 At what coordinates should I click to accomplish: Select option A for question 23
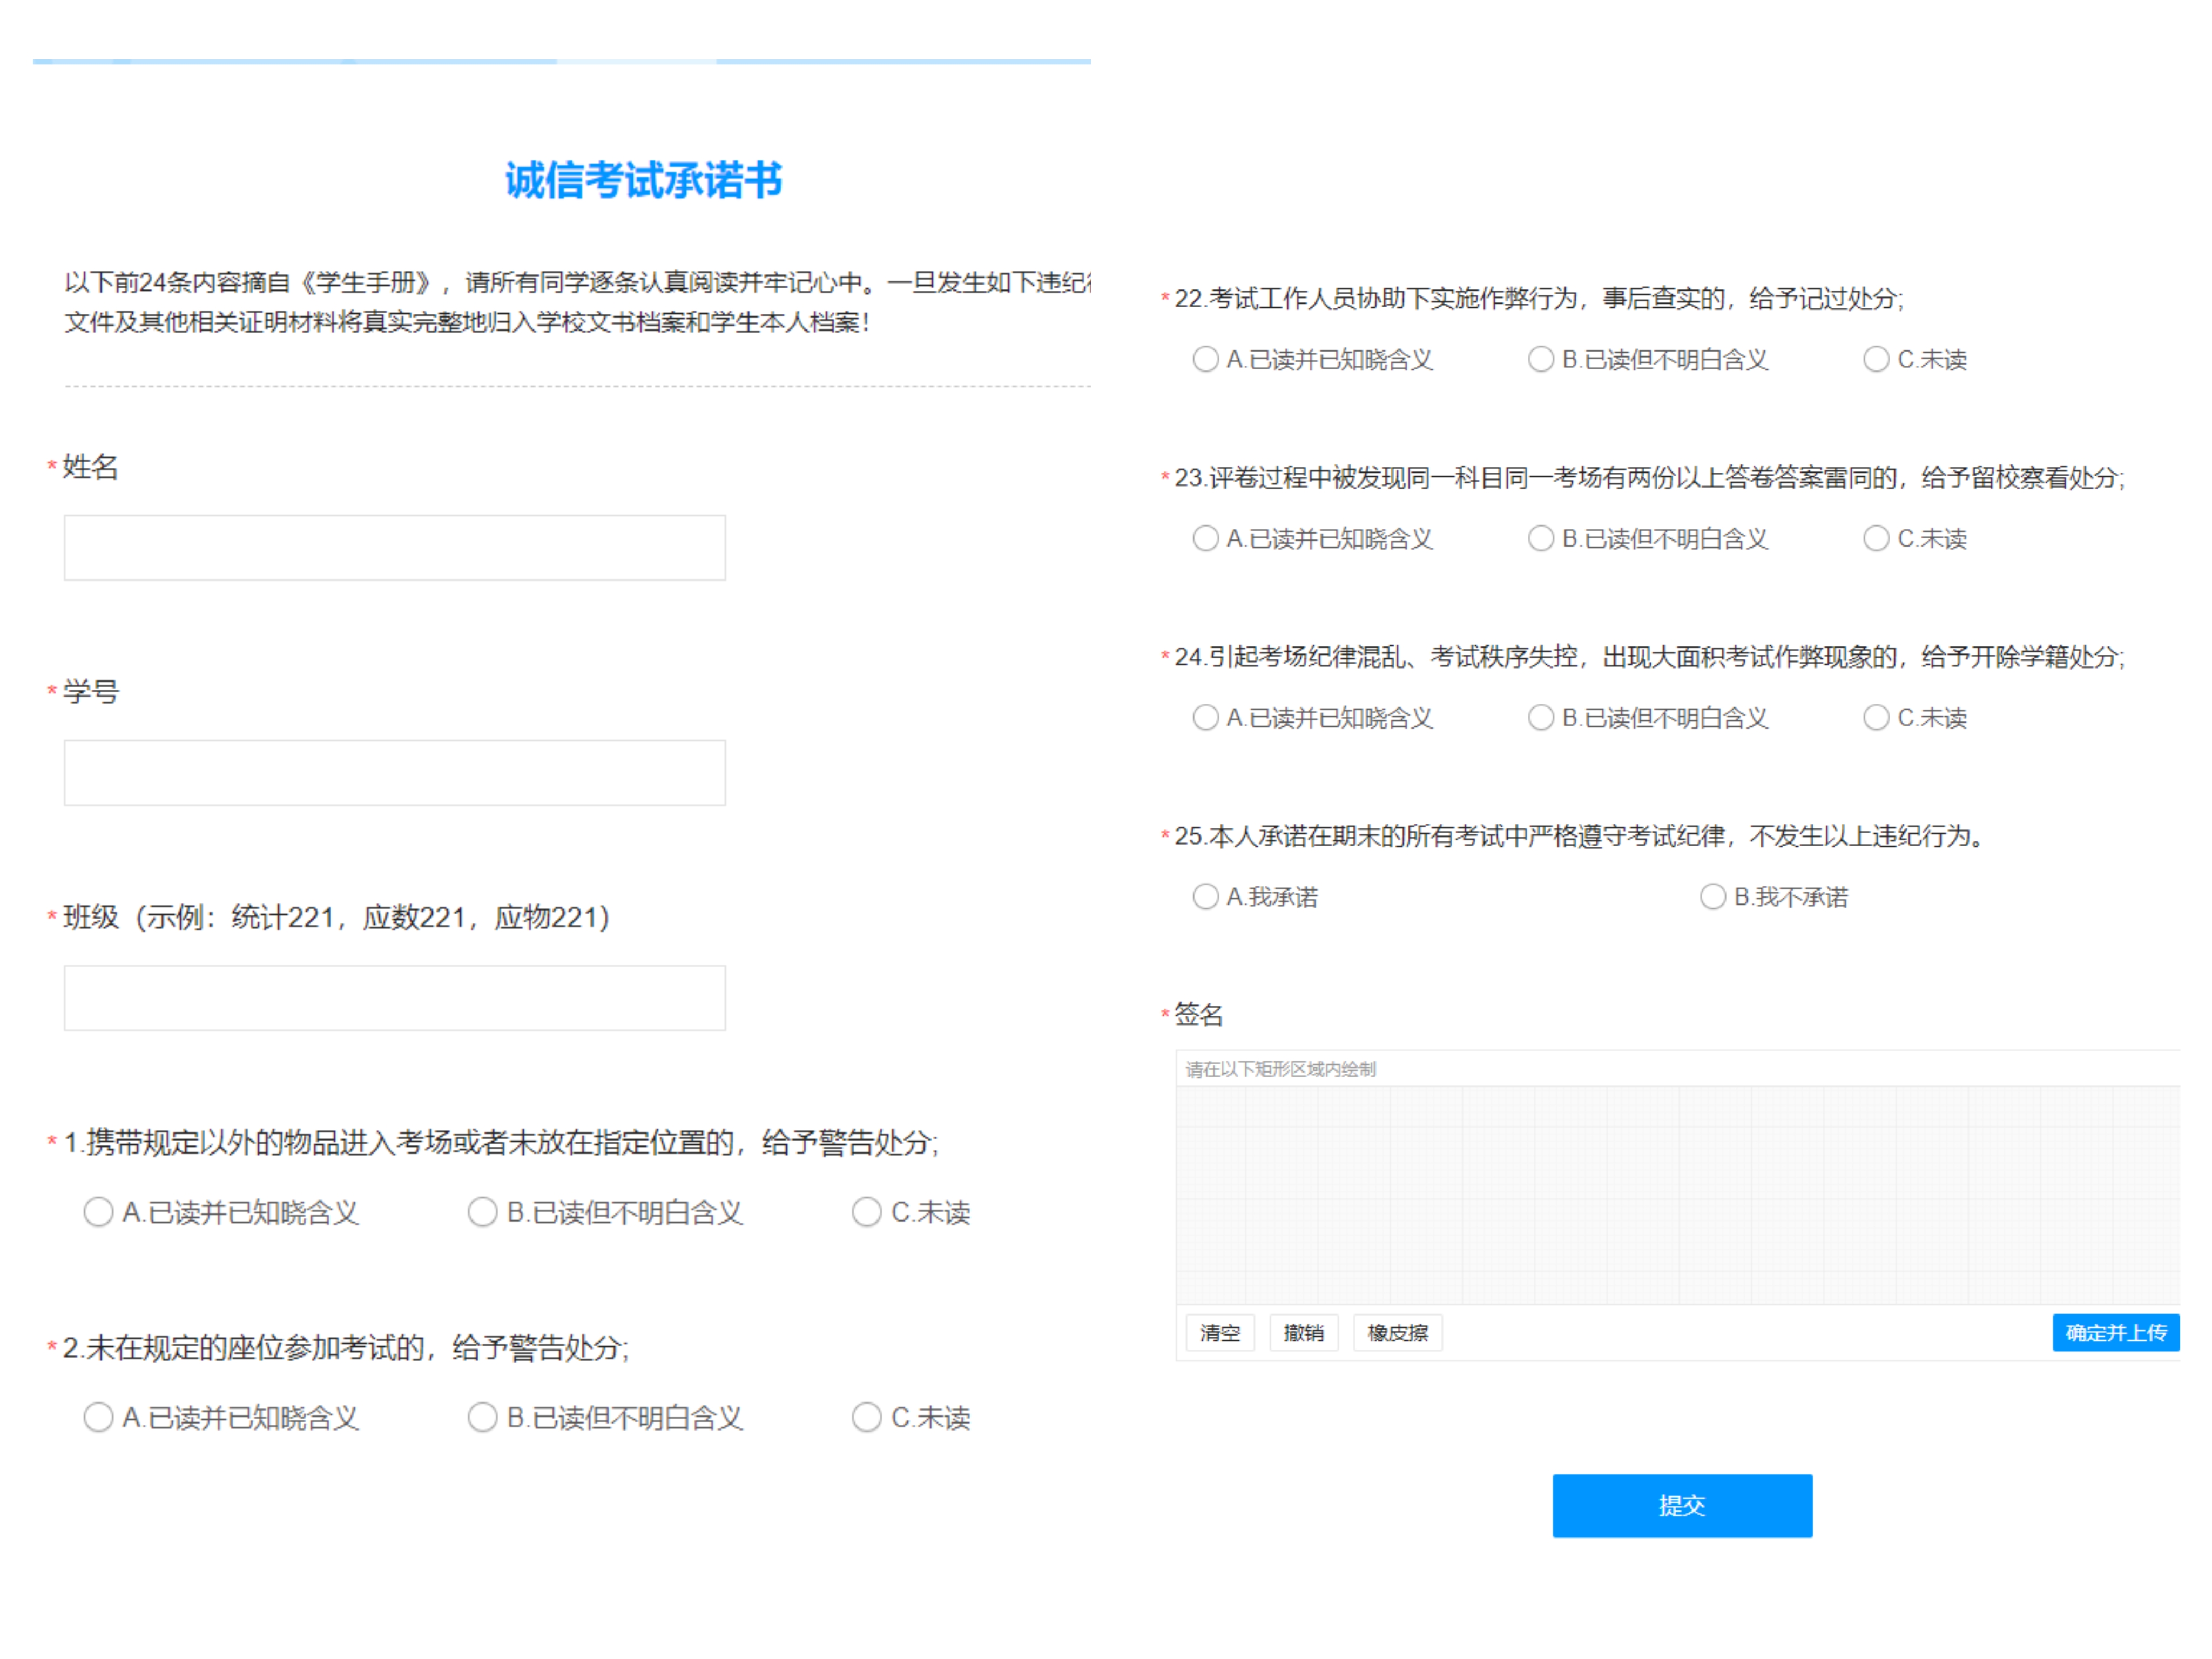click(1205, 538)
